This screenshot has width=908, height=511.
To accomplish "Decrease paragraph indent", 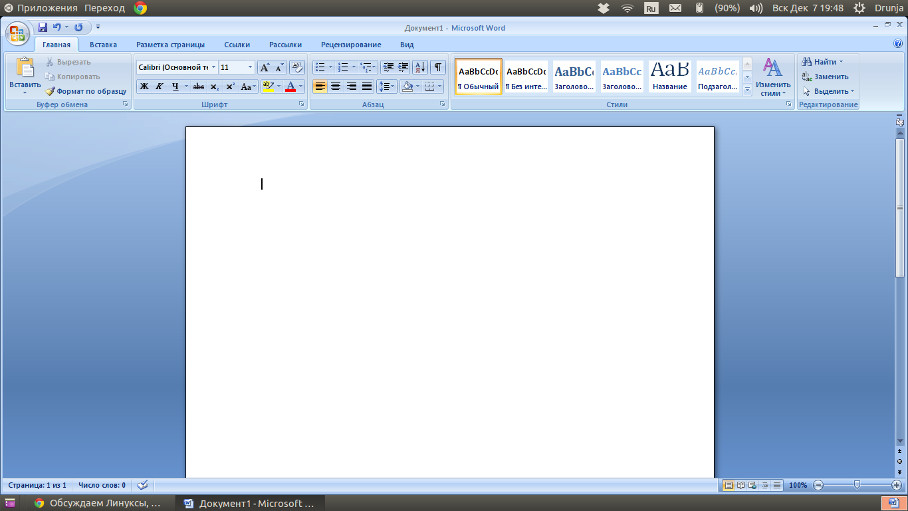I will tap(389, 67).
